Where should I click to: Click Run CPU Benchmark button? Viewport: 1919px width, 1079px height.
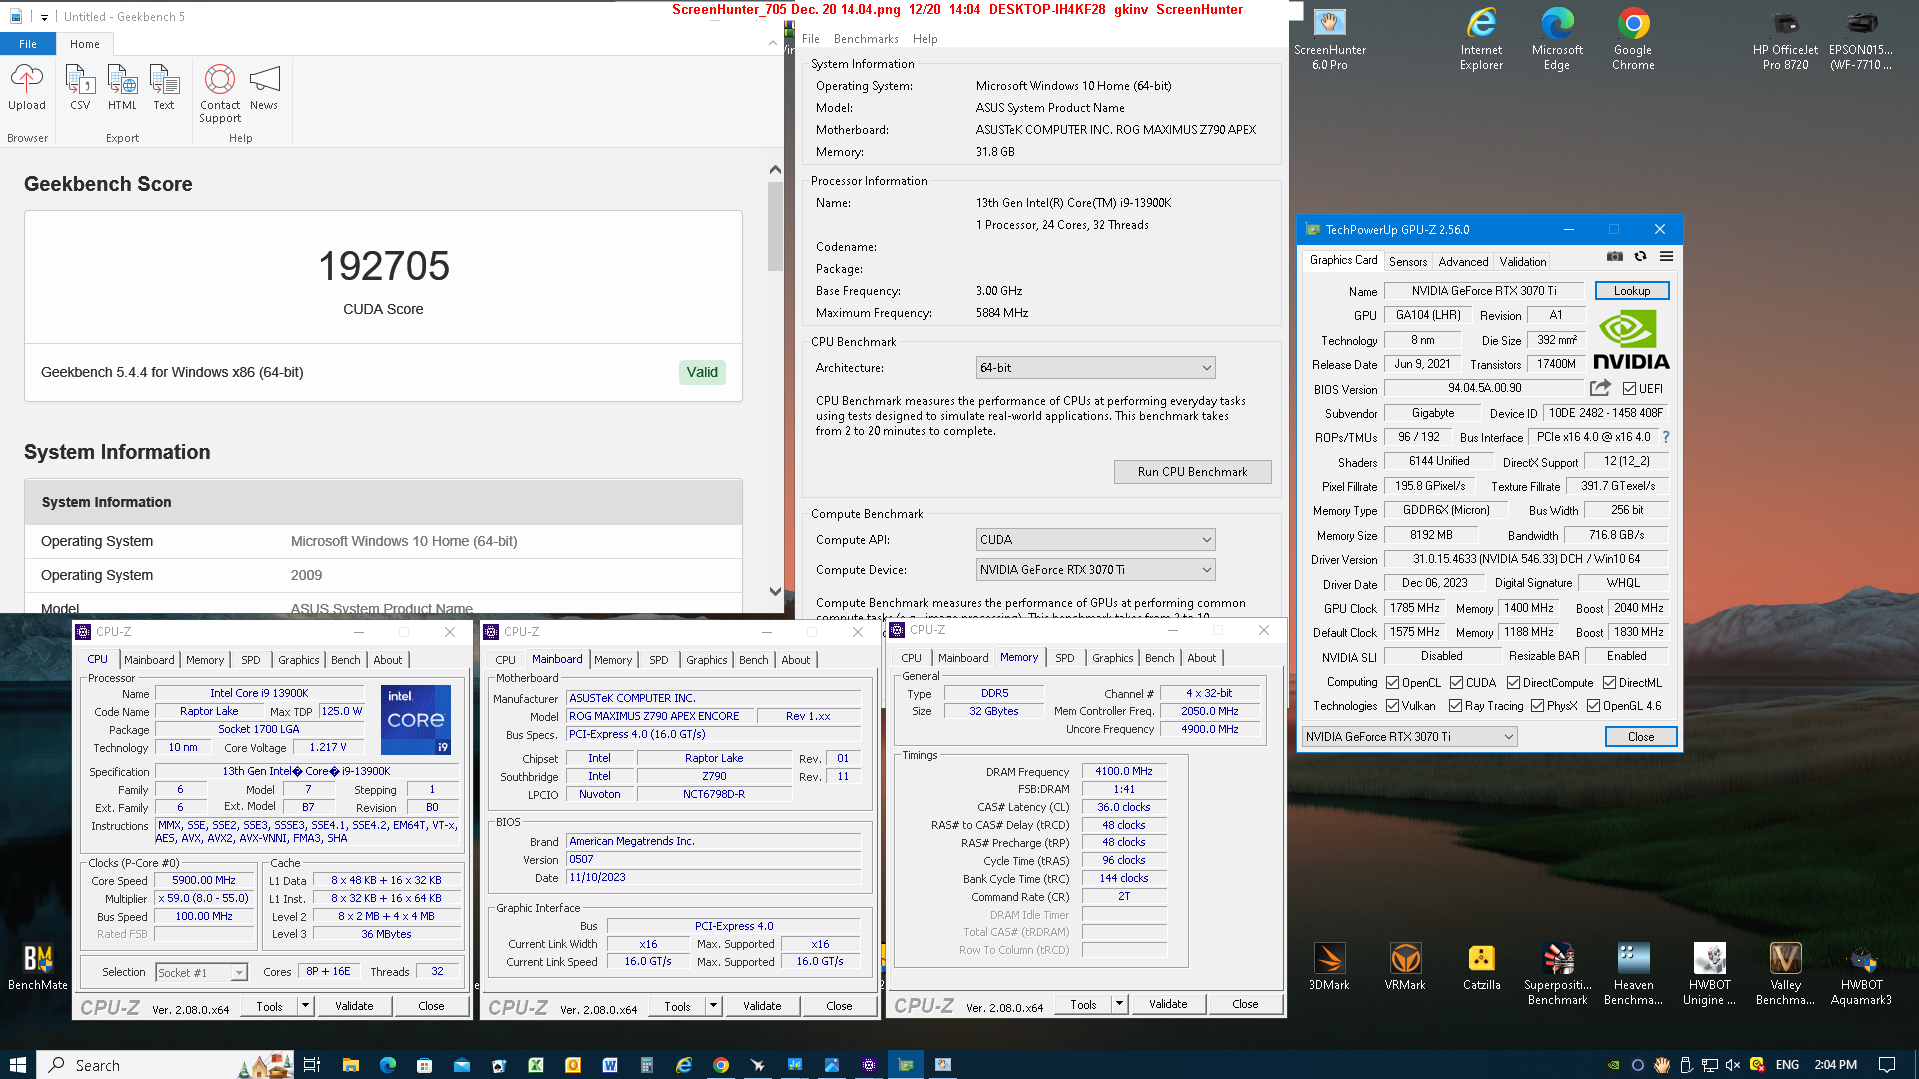(1192, 472)
